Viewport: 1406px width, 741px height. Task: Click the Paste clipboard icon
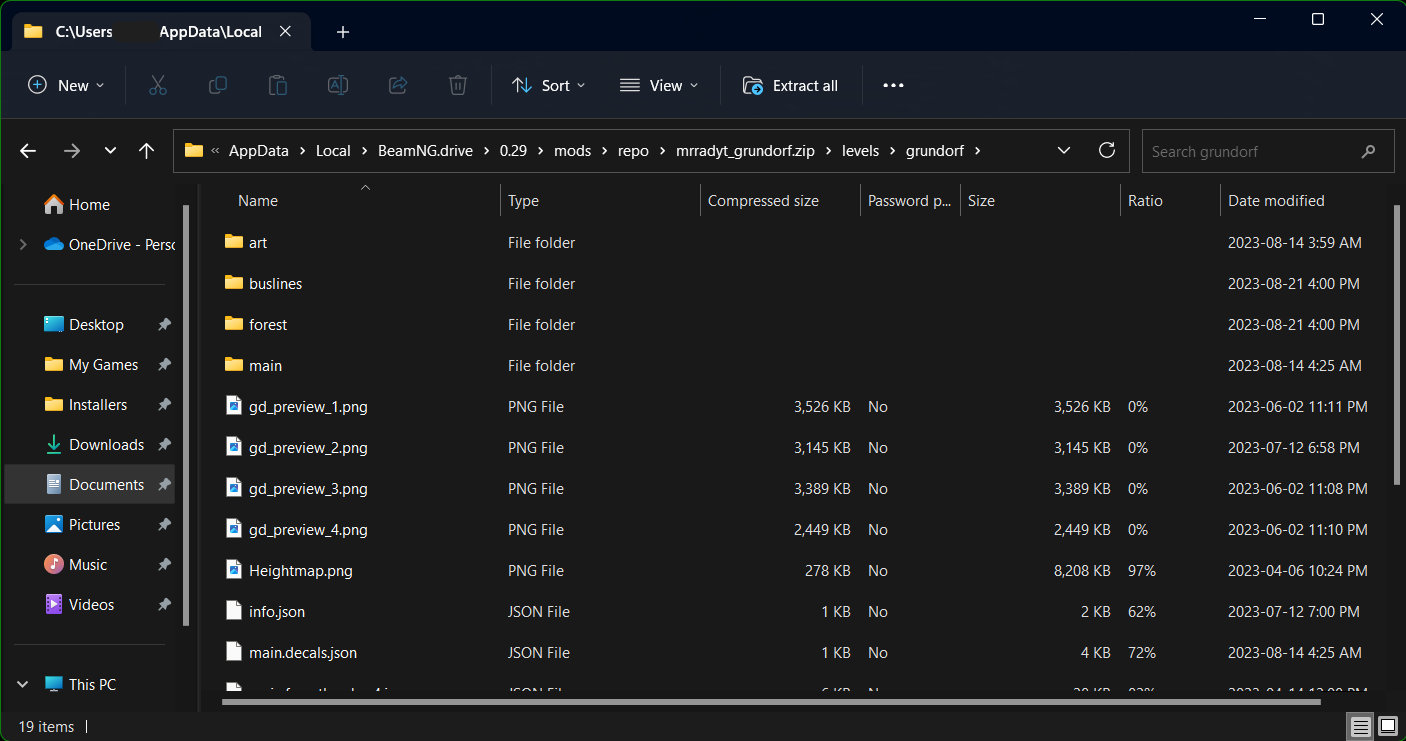point(278,86)
